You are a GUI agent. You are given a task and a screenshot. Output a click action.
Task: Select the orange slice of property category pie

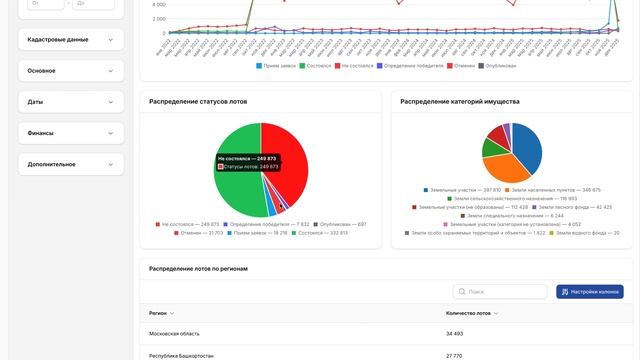pyautogui.click(x=506, y=168)
